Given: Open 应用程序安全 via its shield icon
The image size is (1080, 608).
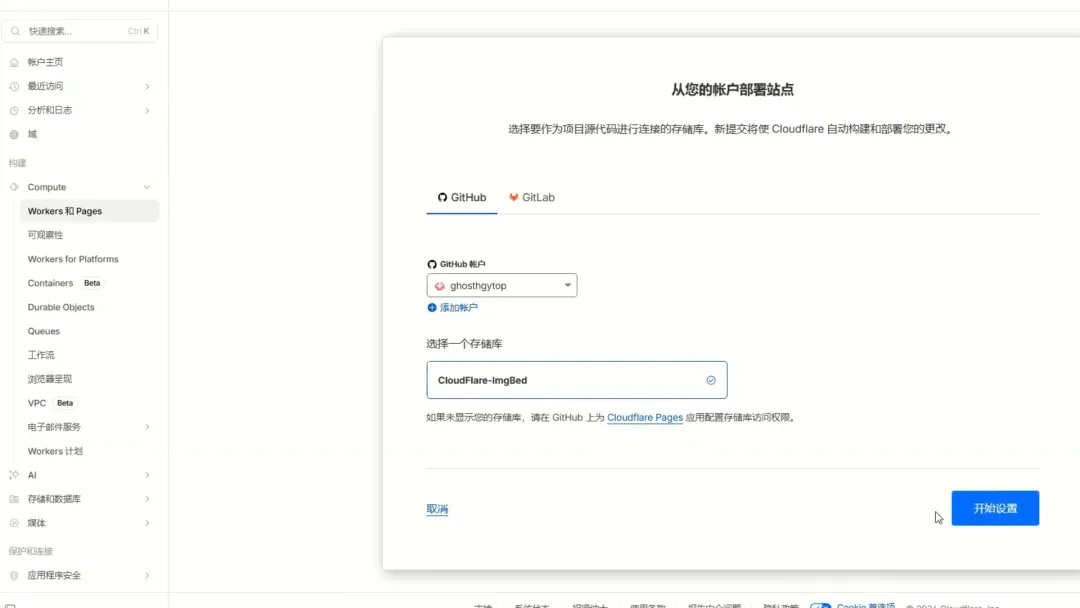Looking at the screenshot, I should pyautogui.click(x=14, y=575).
